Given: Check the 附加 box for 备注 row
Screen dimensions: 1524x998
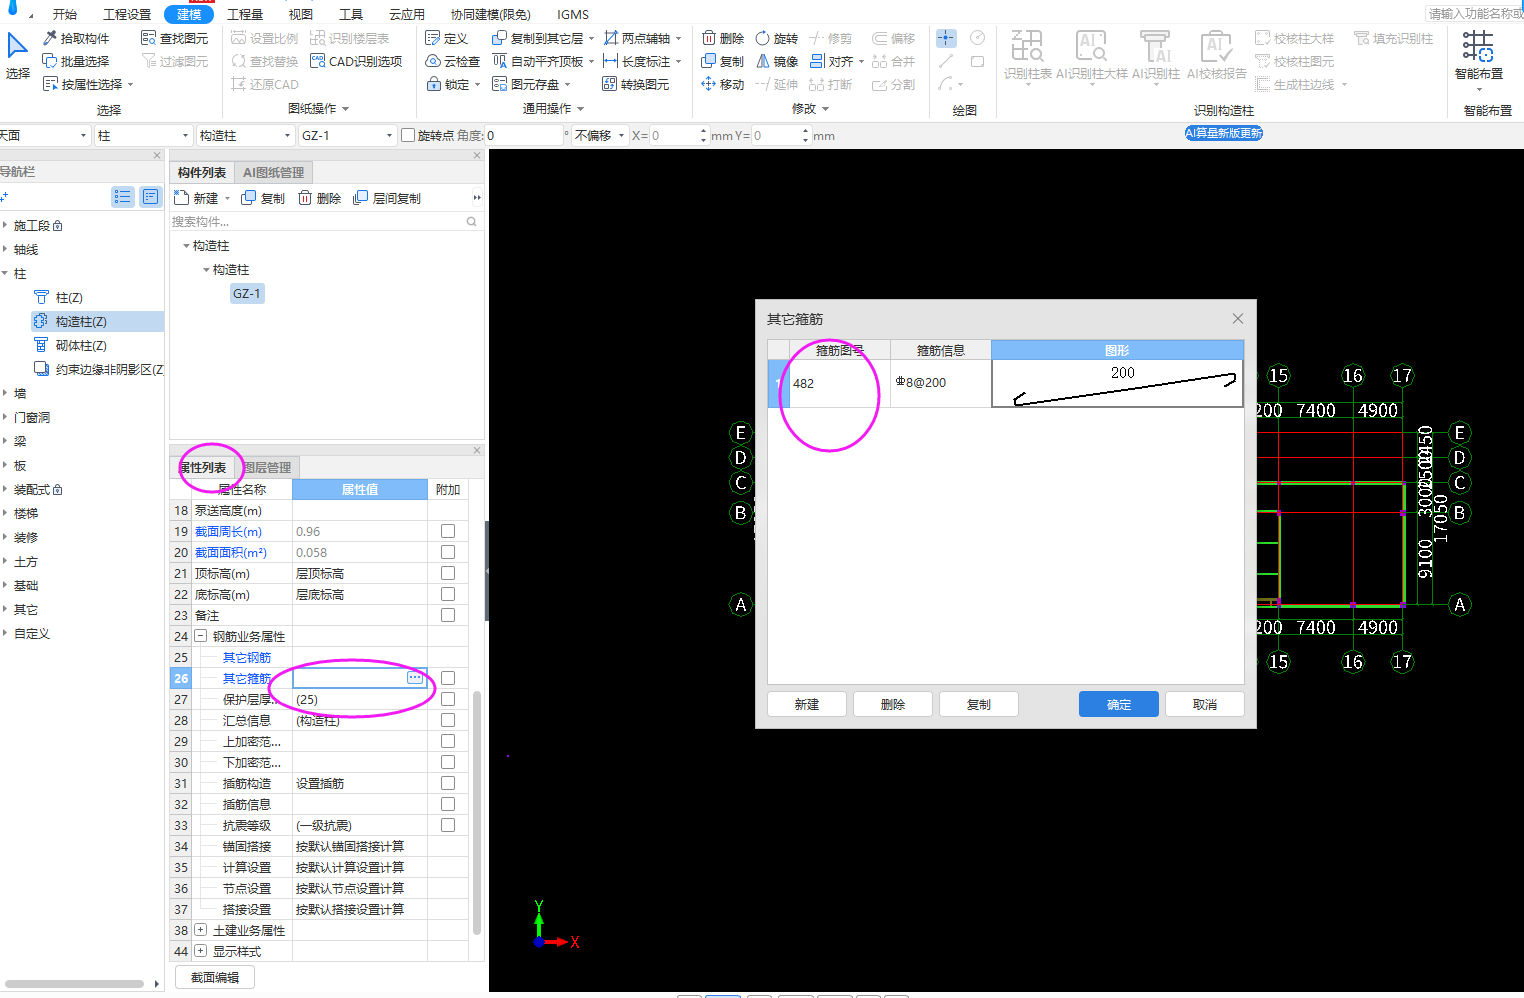Looking at the screenshot, I should pos(448,615).
